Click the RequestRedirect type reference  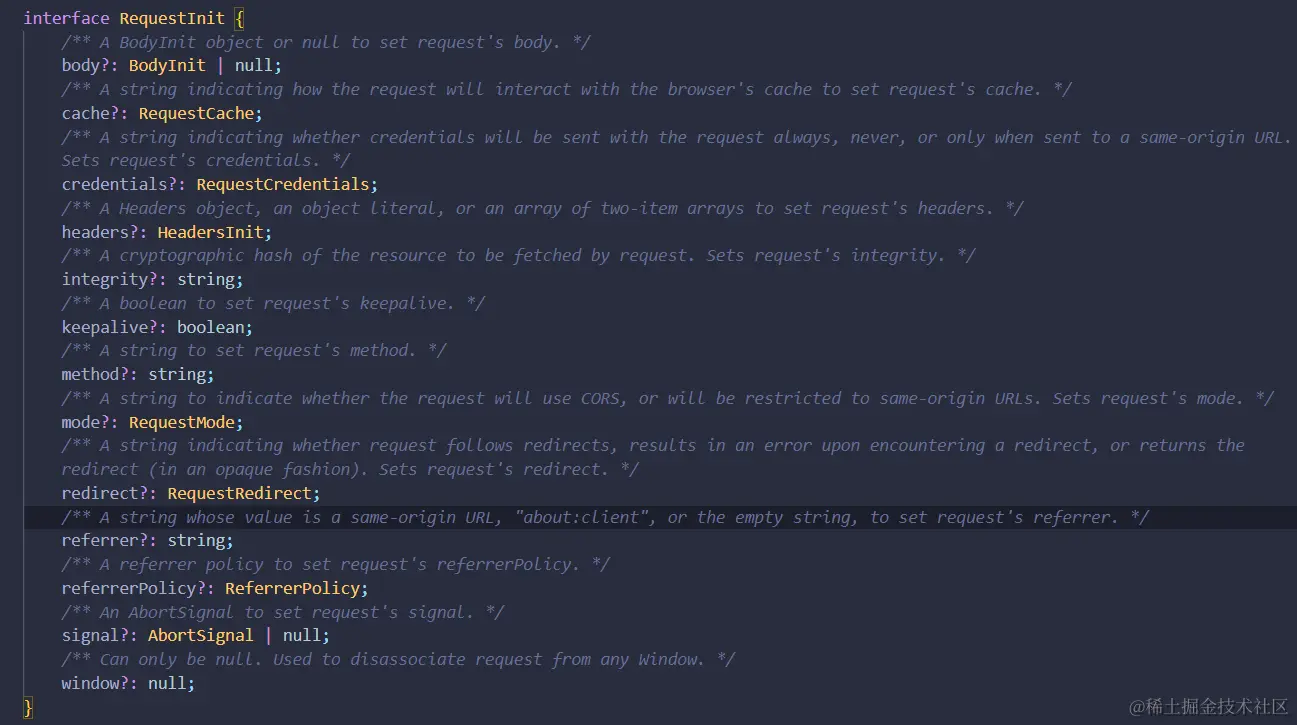tap(239, 493)
